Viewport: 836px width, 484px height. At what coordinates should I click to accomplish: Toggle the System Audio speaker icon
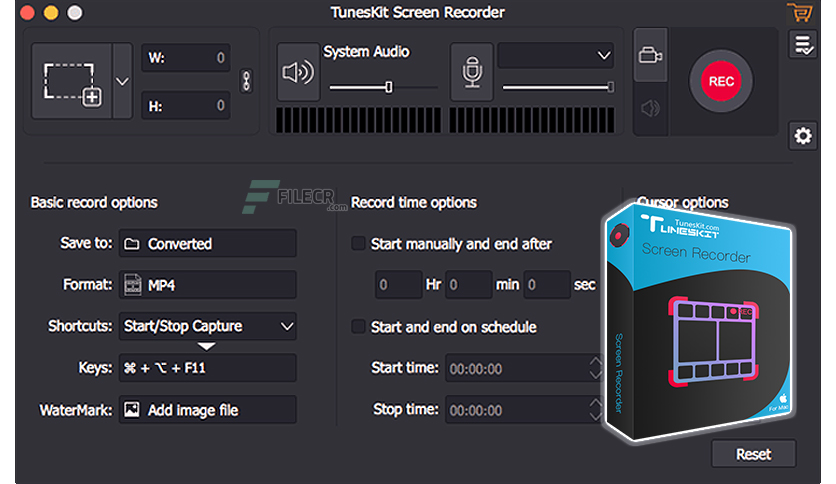[x=298, y=72]
